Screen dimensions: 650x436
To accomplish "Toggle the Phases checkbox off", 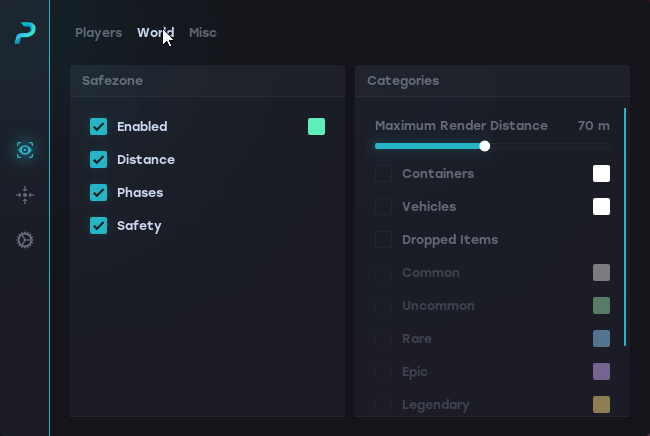I will tap(98, 193).
